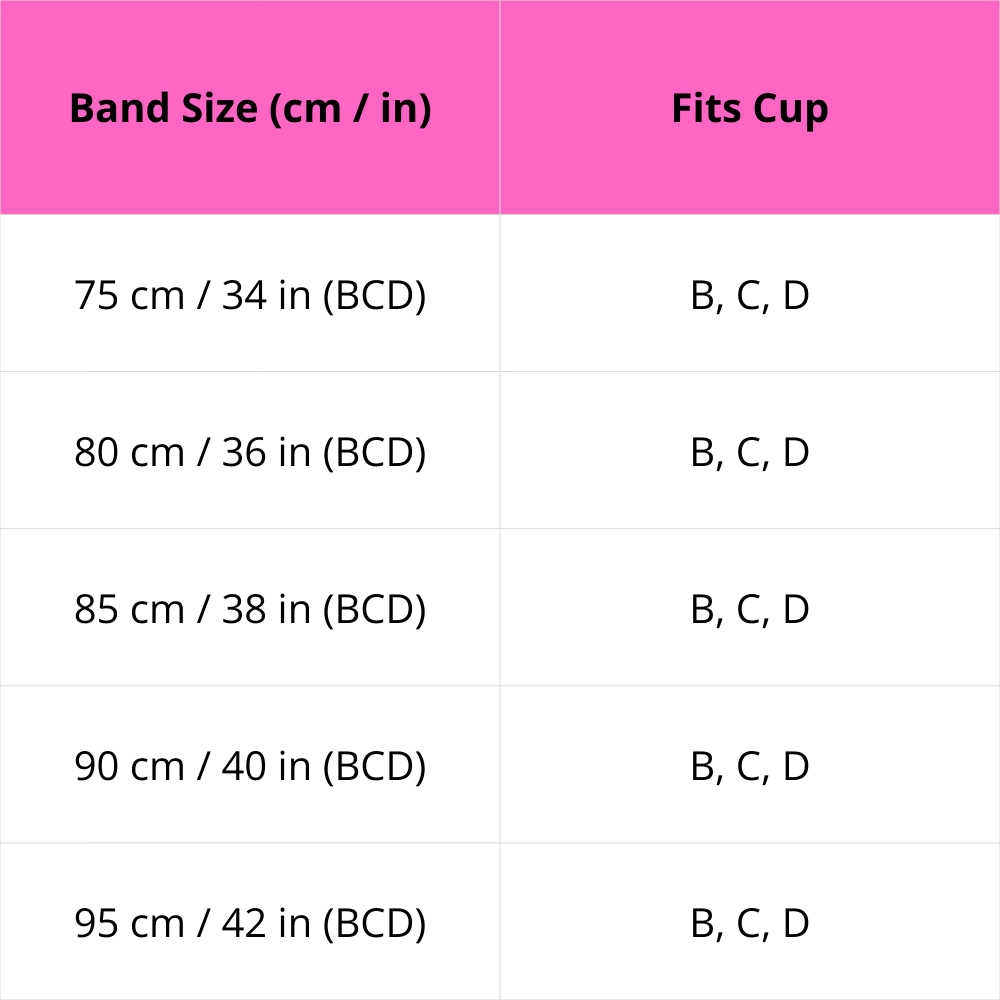Click the Fits Cup value for 80 cm
Viewport: 1000px width, 1000px height.
point(750,453)
